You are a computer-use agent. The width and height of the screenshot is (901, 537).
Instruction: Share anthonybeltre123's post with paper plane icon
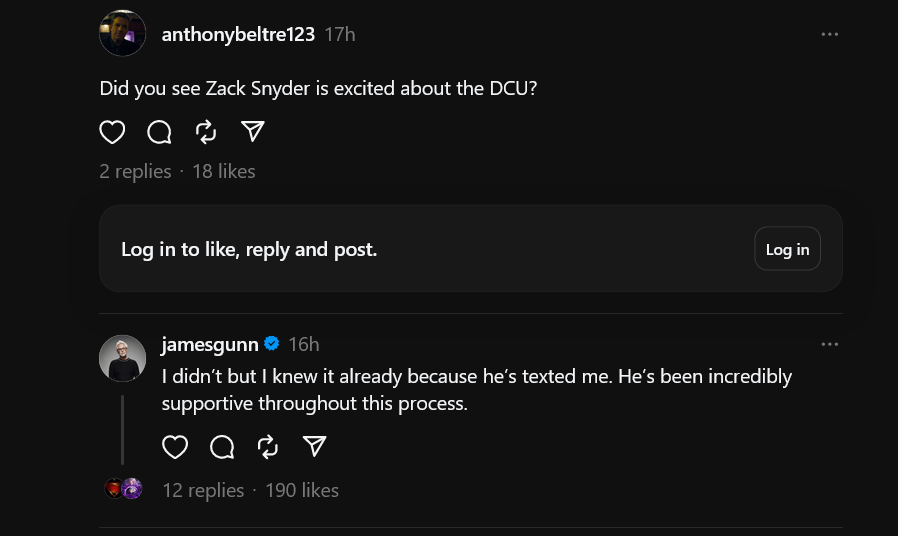253,132
